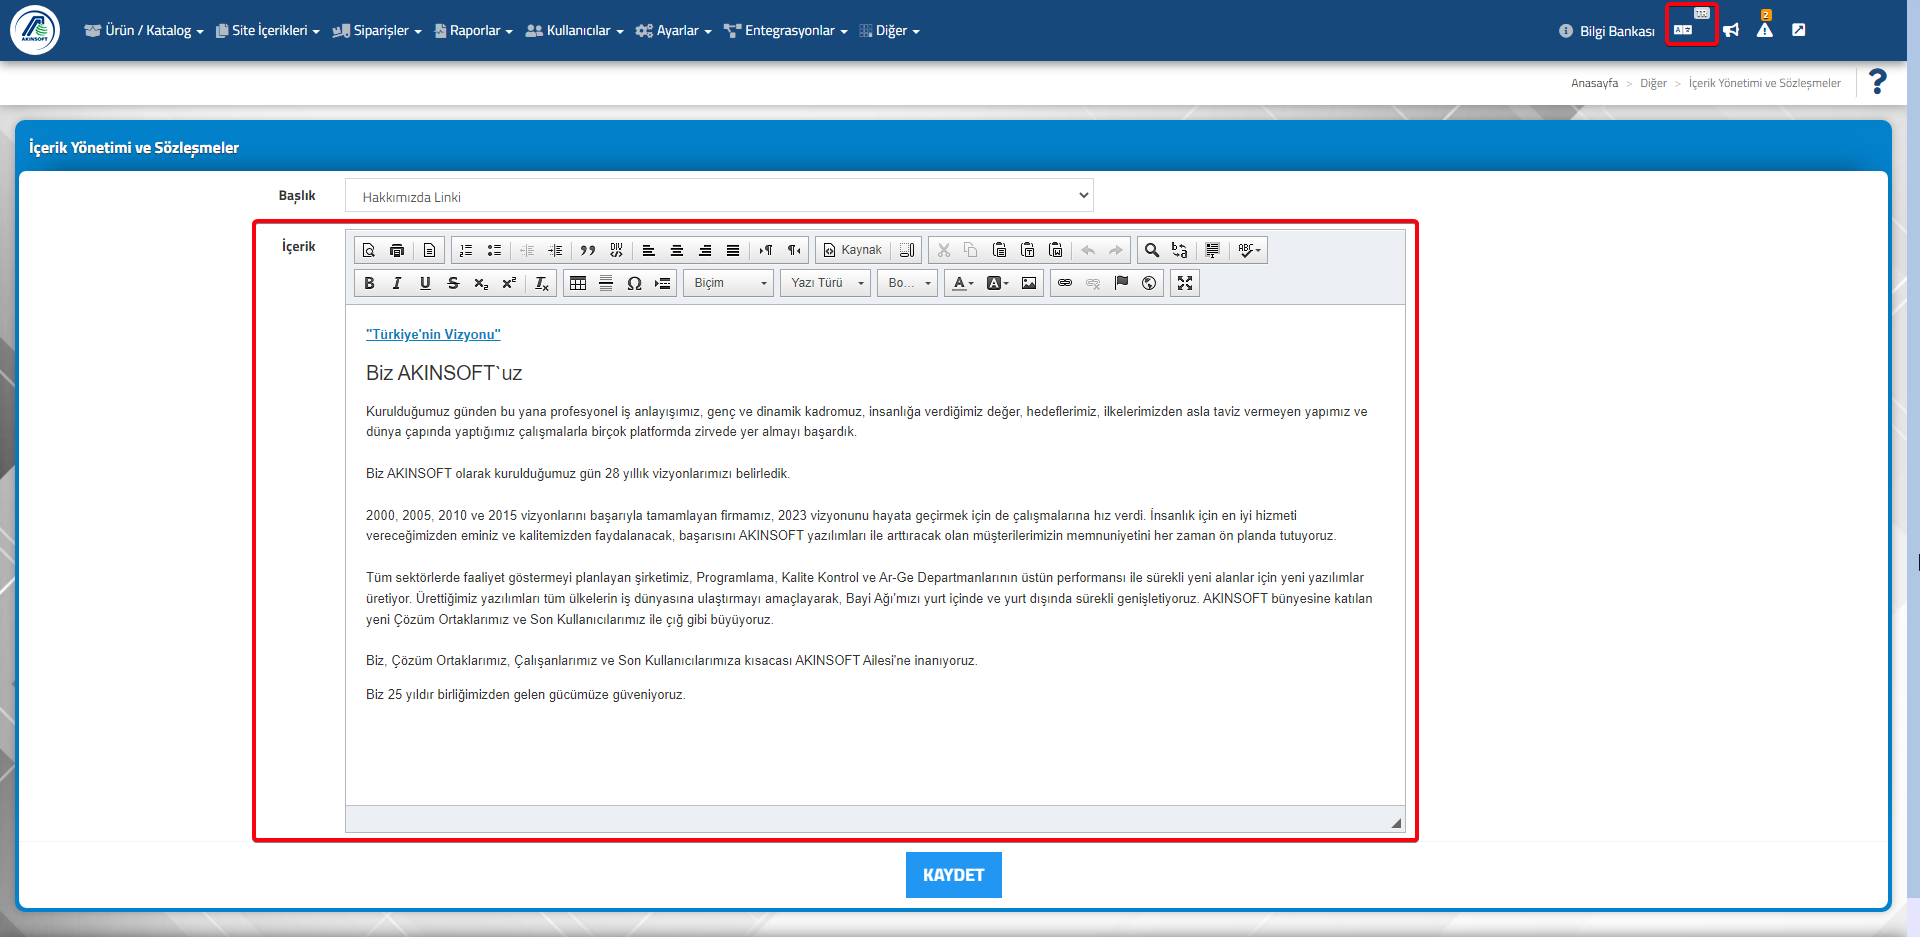This screenshot has height=937, width=1920.
Task: Toggle subscript formatting
Action: pyautogui.click(x=481, y=283)
